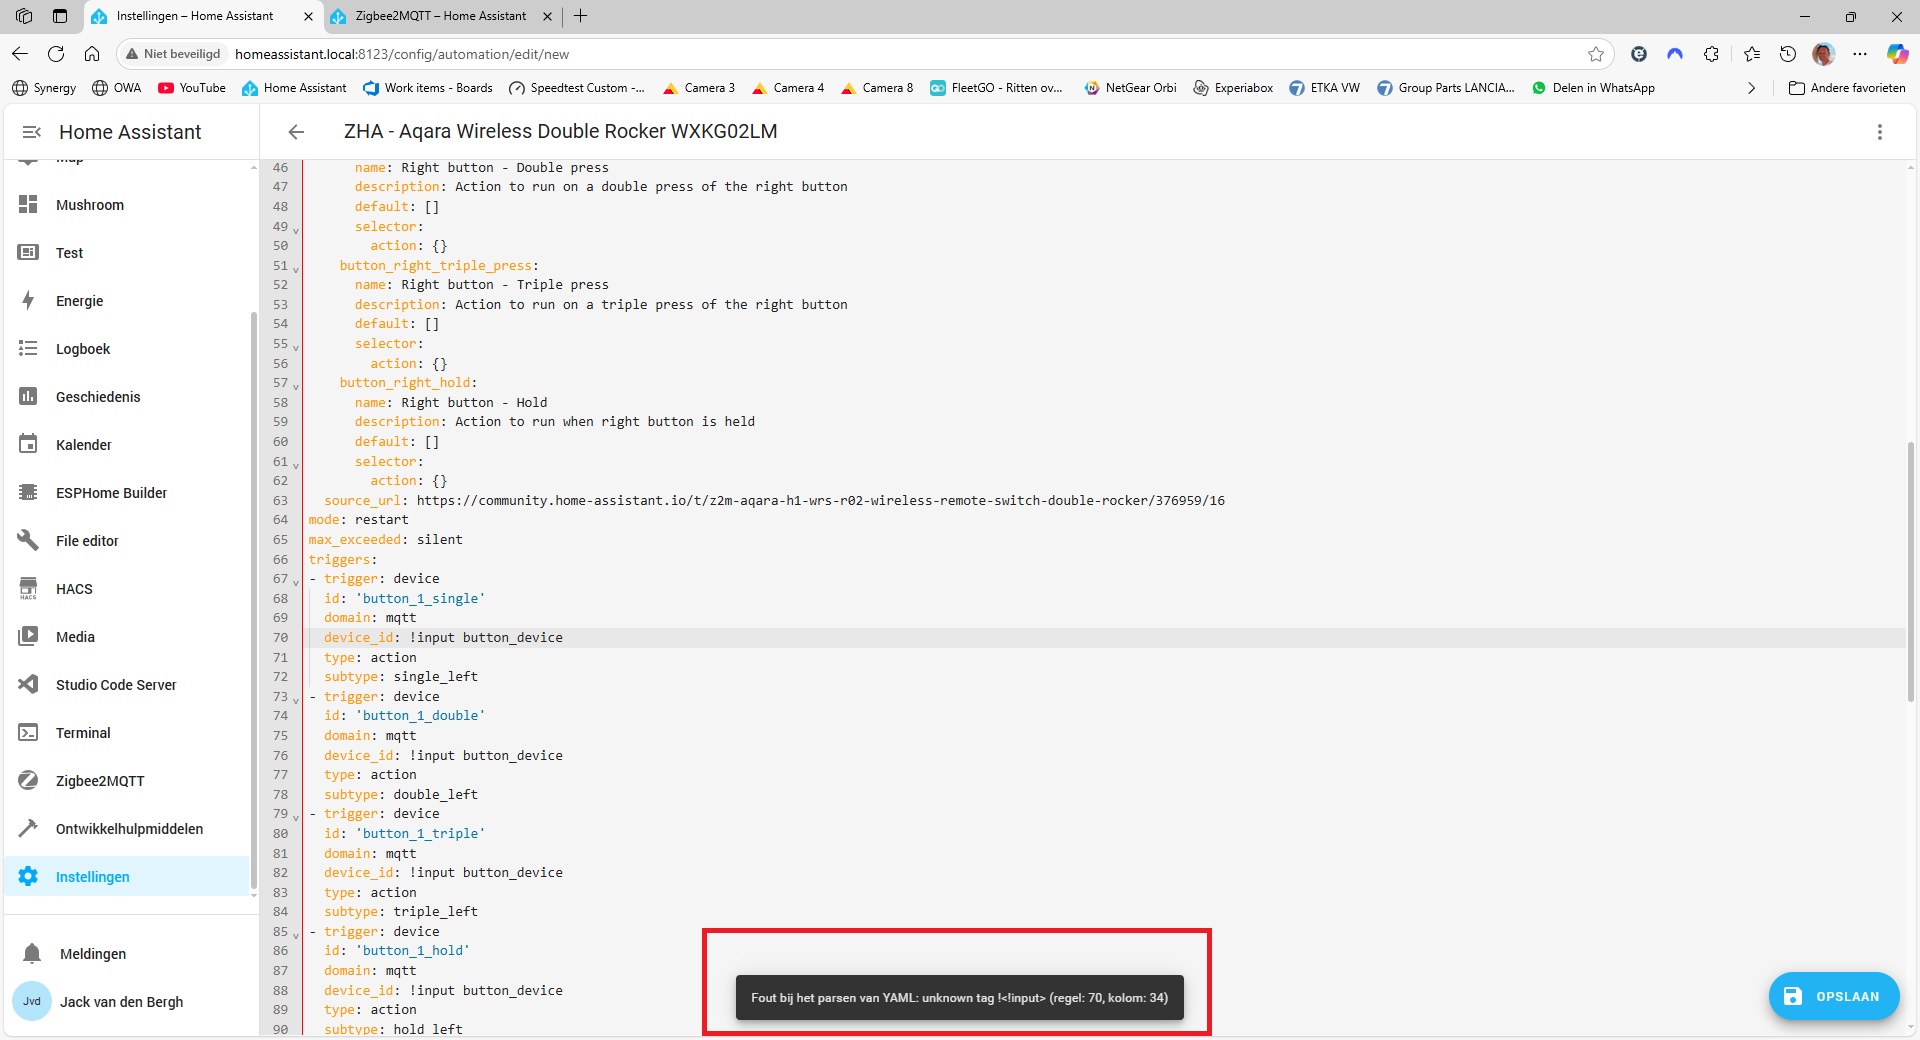
Task: Collapse code fold at line 57
Action: [296, 386]
